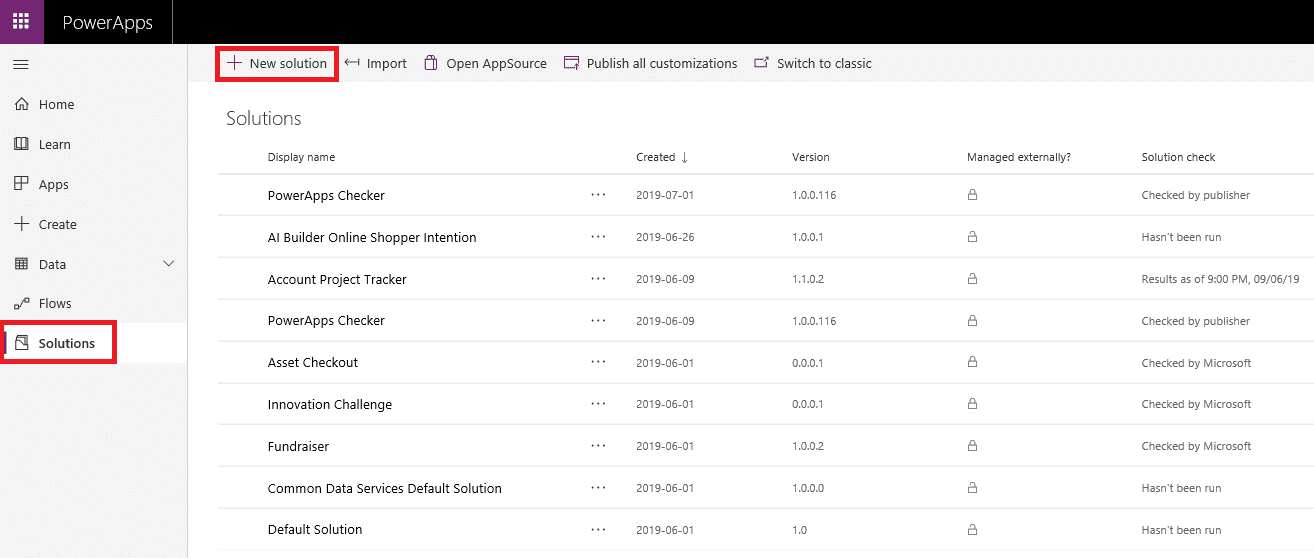
Task: Click the Switch to classic icon
Action: click(x=762, y=63)
